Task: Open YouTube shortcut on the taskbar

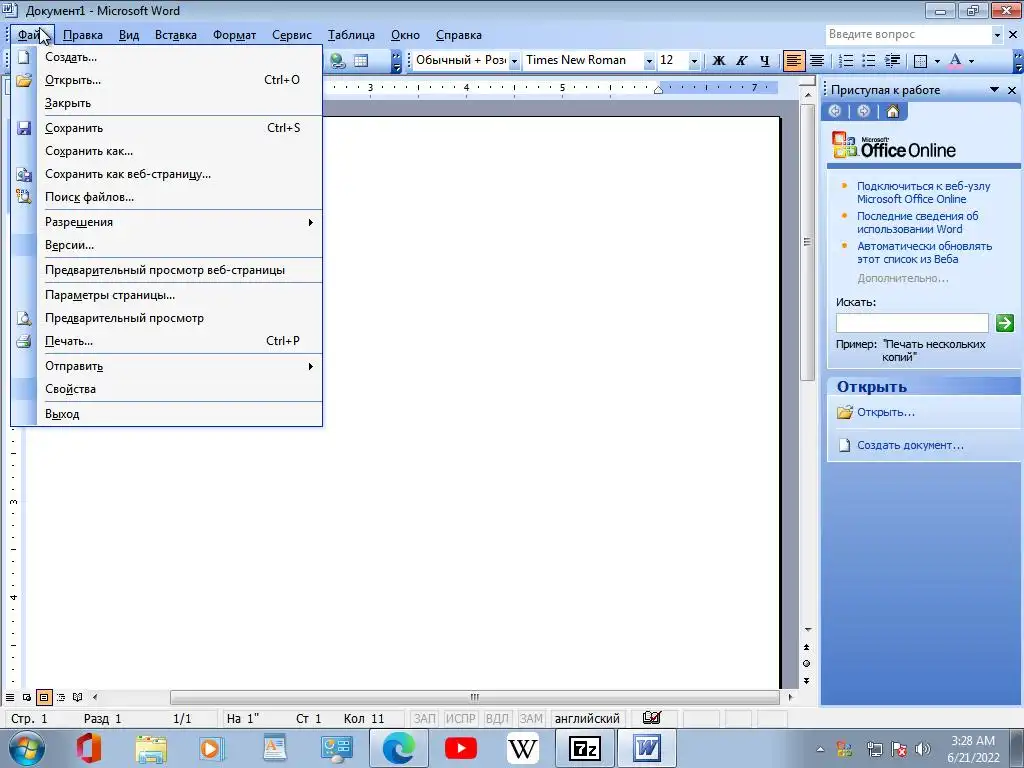Action: (461, 748)
